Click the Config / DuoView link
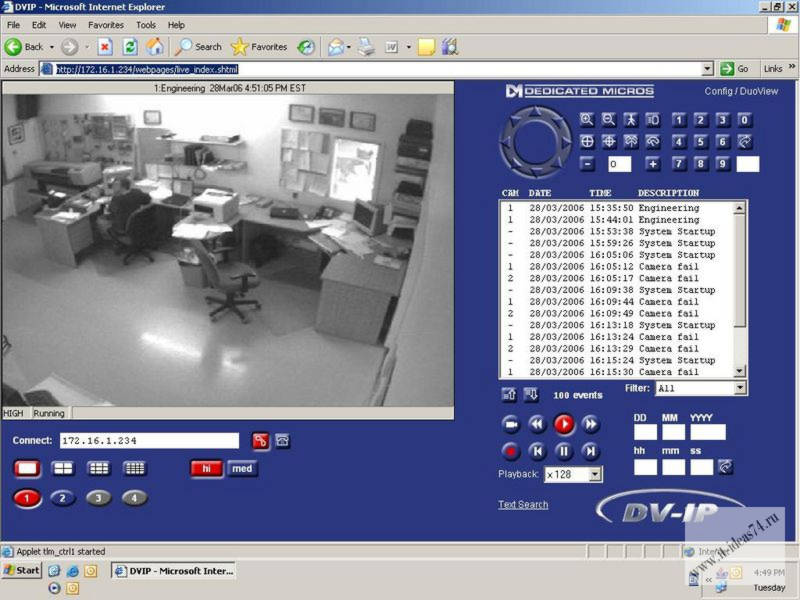This screenshot has height=600, width=800. pos(741,91)
